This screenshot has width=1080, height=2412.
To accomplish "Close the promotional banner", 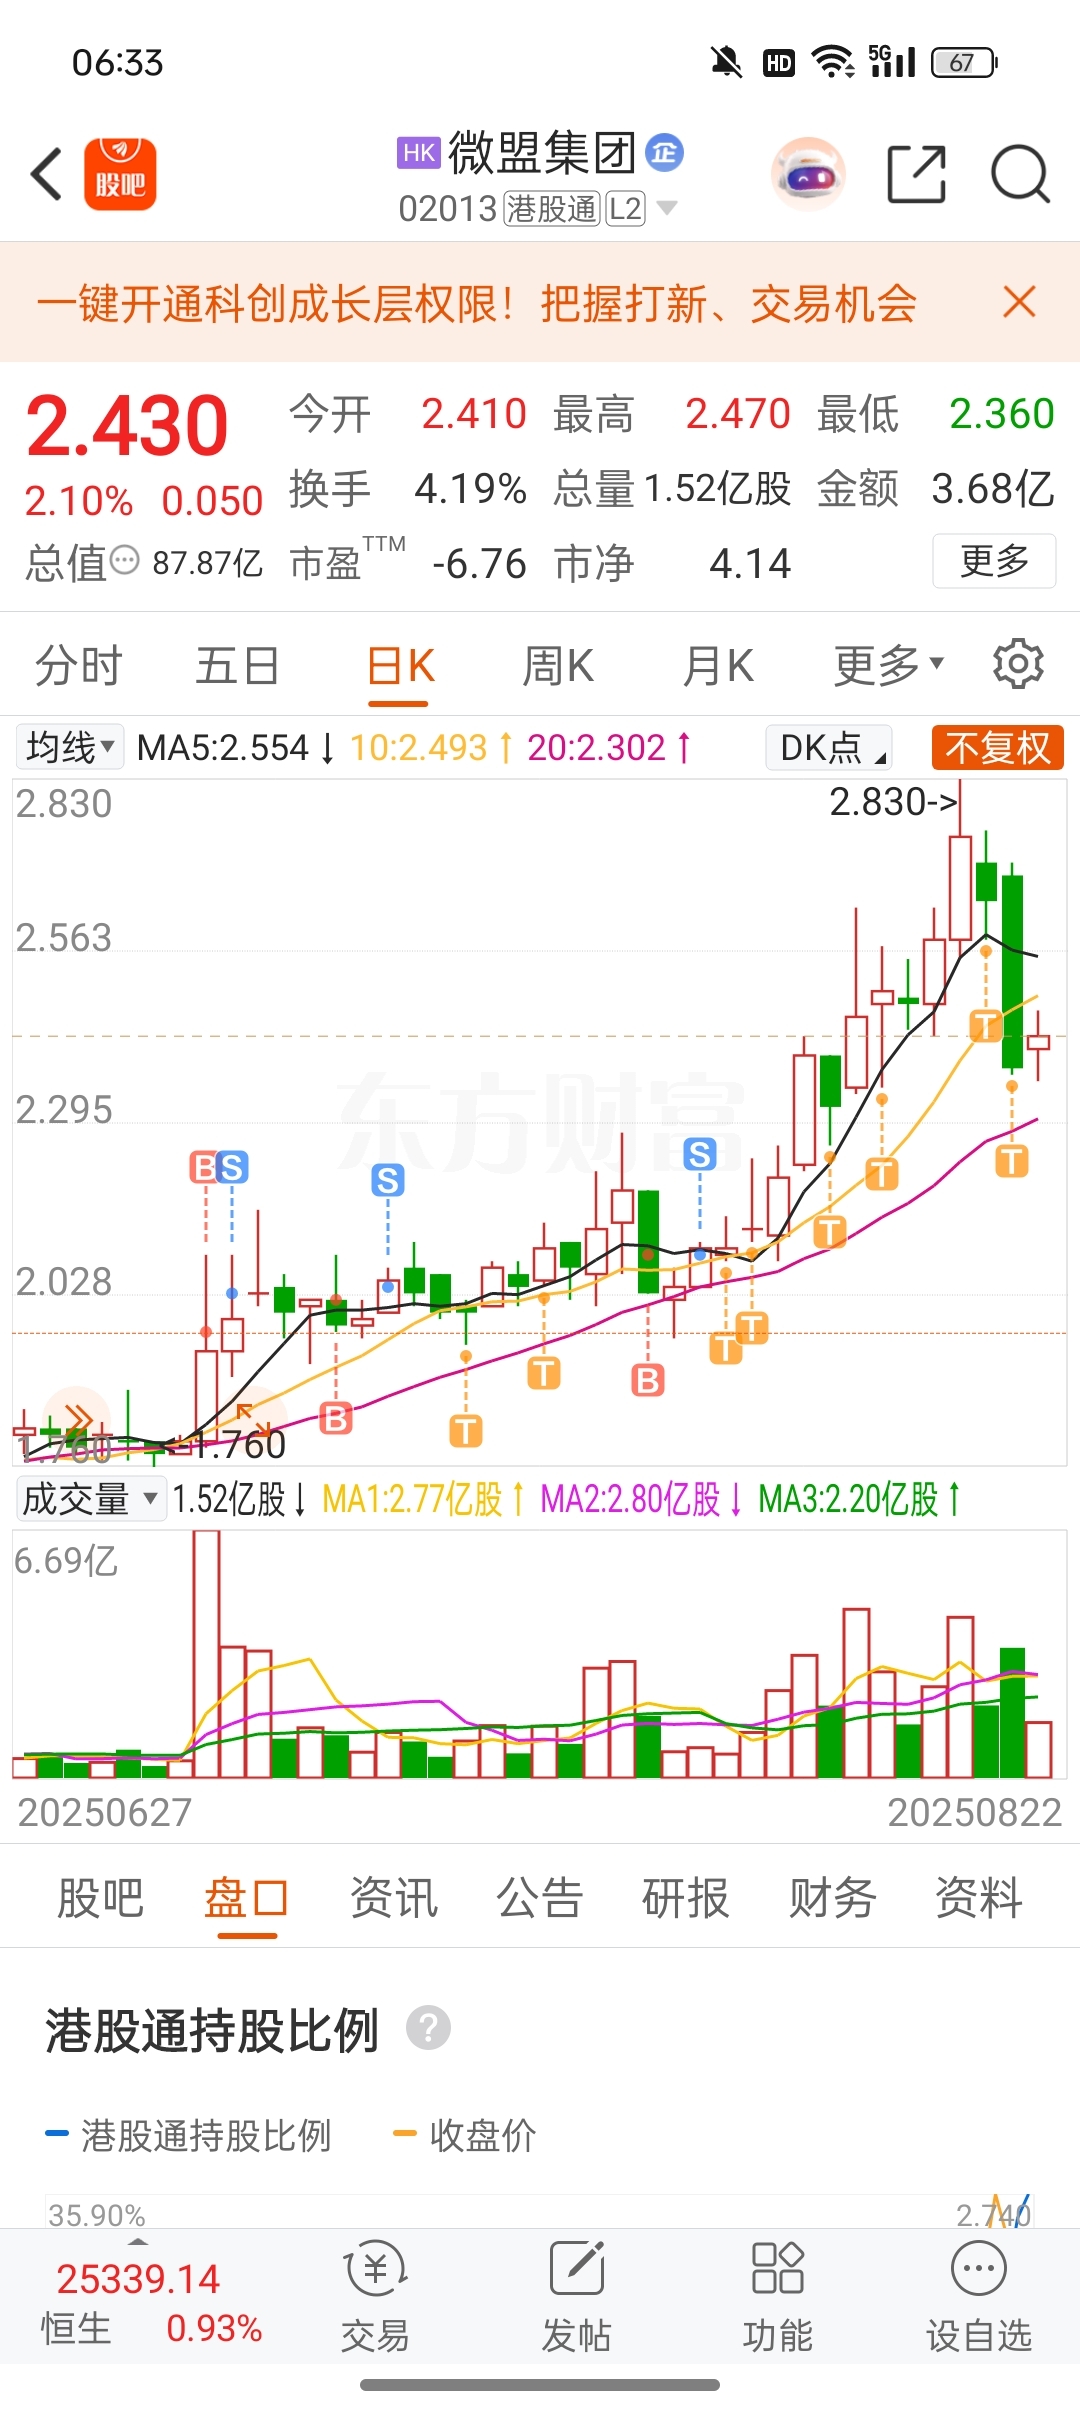I will coord(1019,301).
